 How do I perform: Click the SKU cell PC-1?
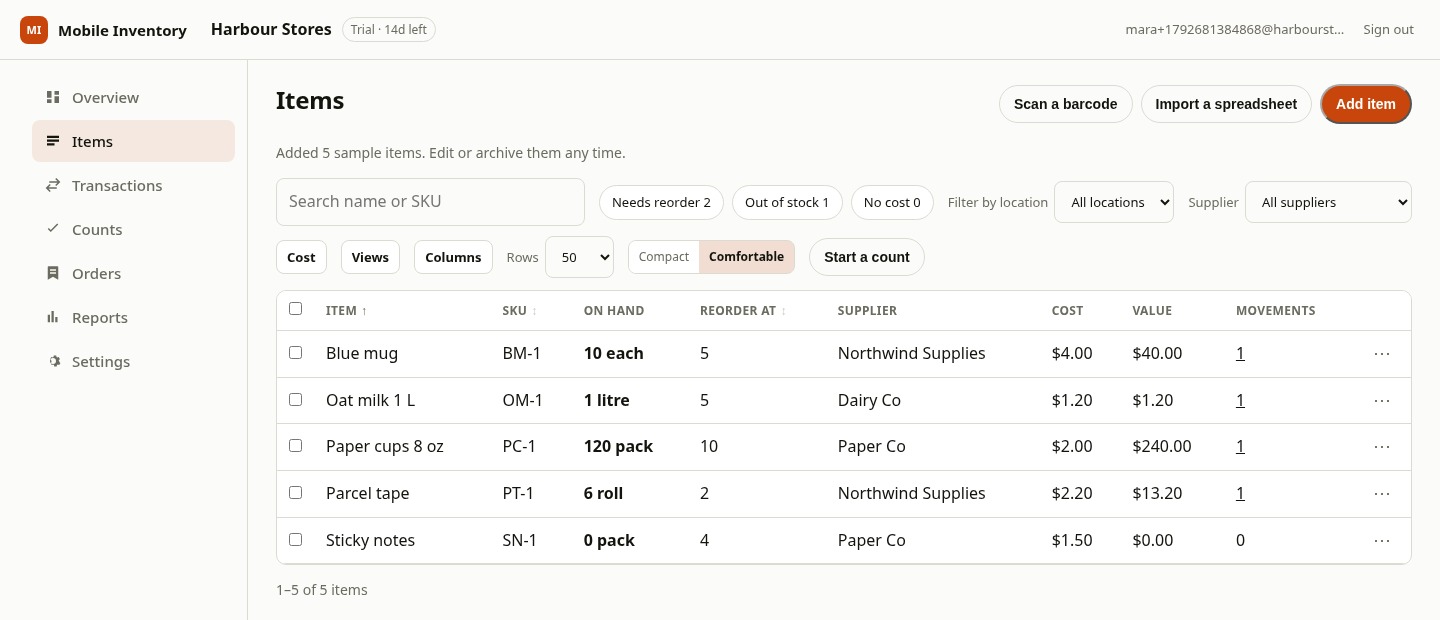tap(519, 447)
